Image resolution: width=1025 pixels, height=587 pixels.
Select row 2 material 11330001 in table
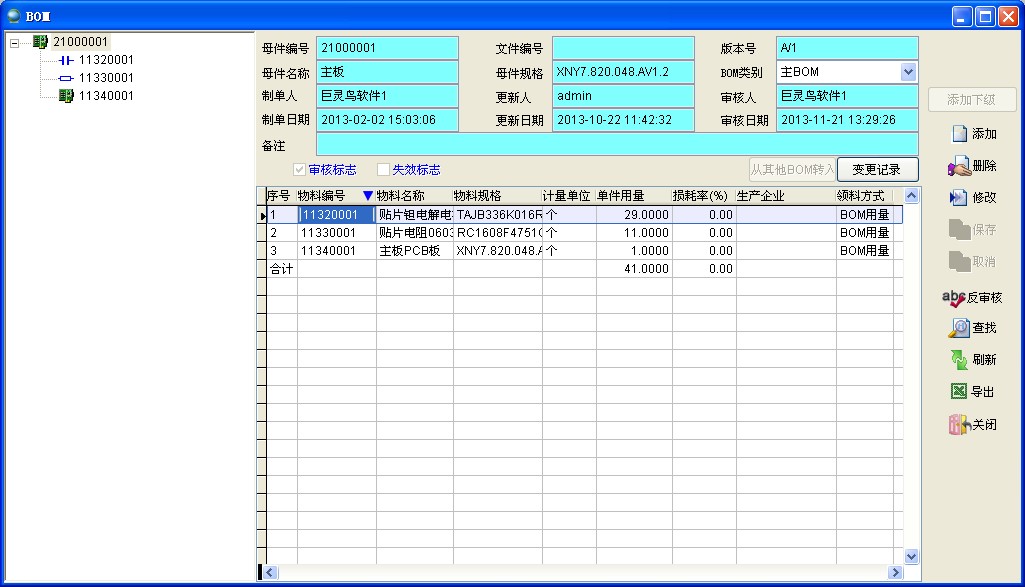click(x=336, y=233)
